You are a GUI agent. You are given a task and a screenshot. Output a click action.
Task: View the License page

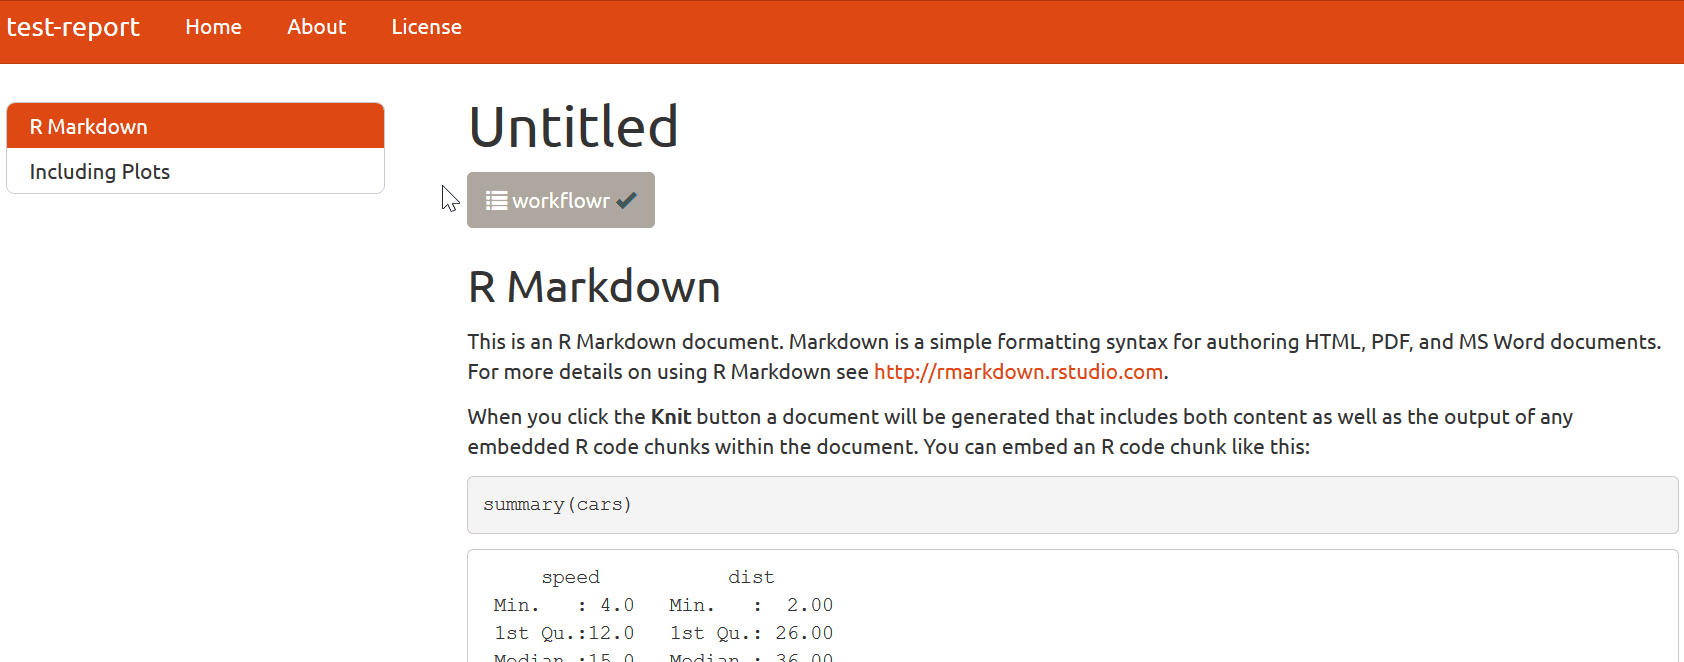pos(426,27)
